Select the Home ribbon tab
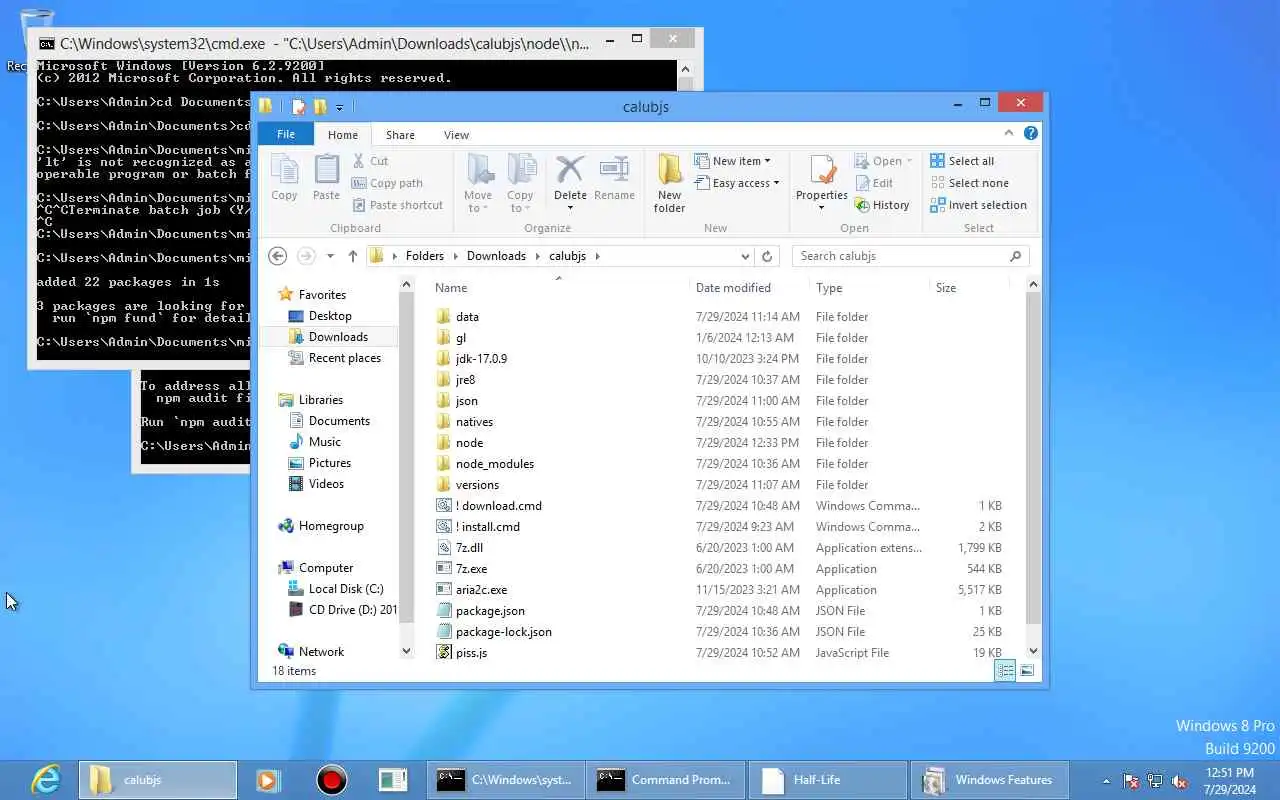This screenshot has height=800, width=1280. click(343, 135)
